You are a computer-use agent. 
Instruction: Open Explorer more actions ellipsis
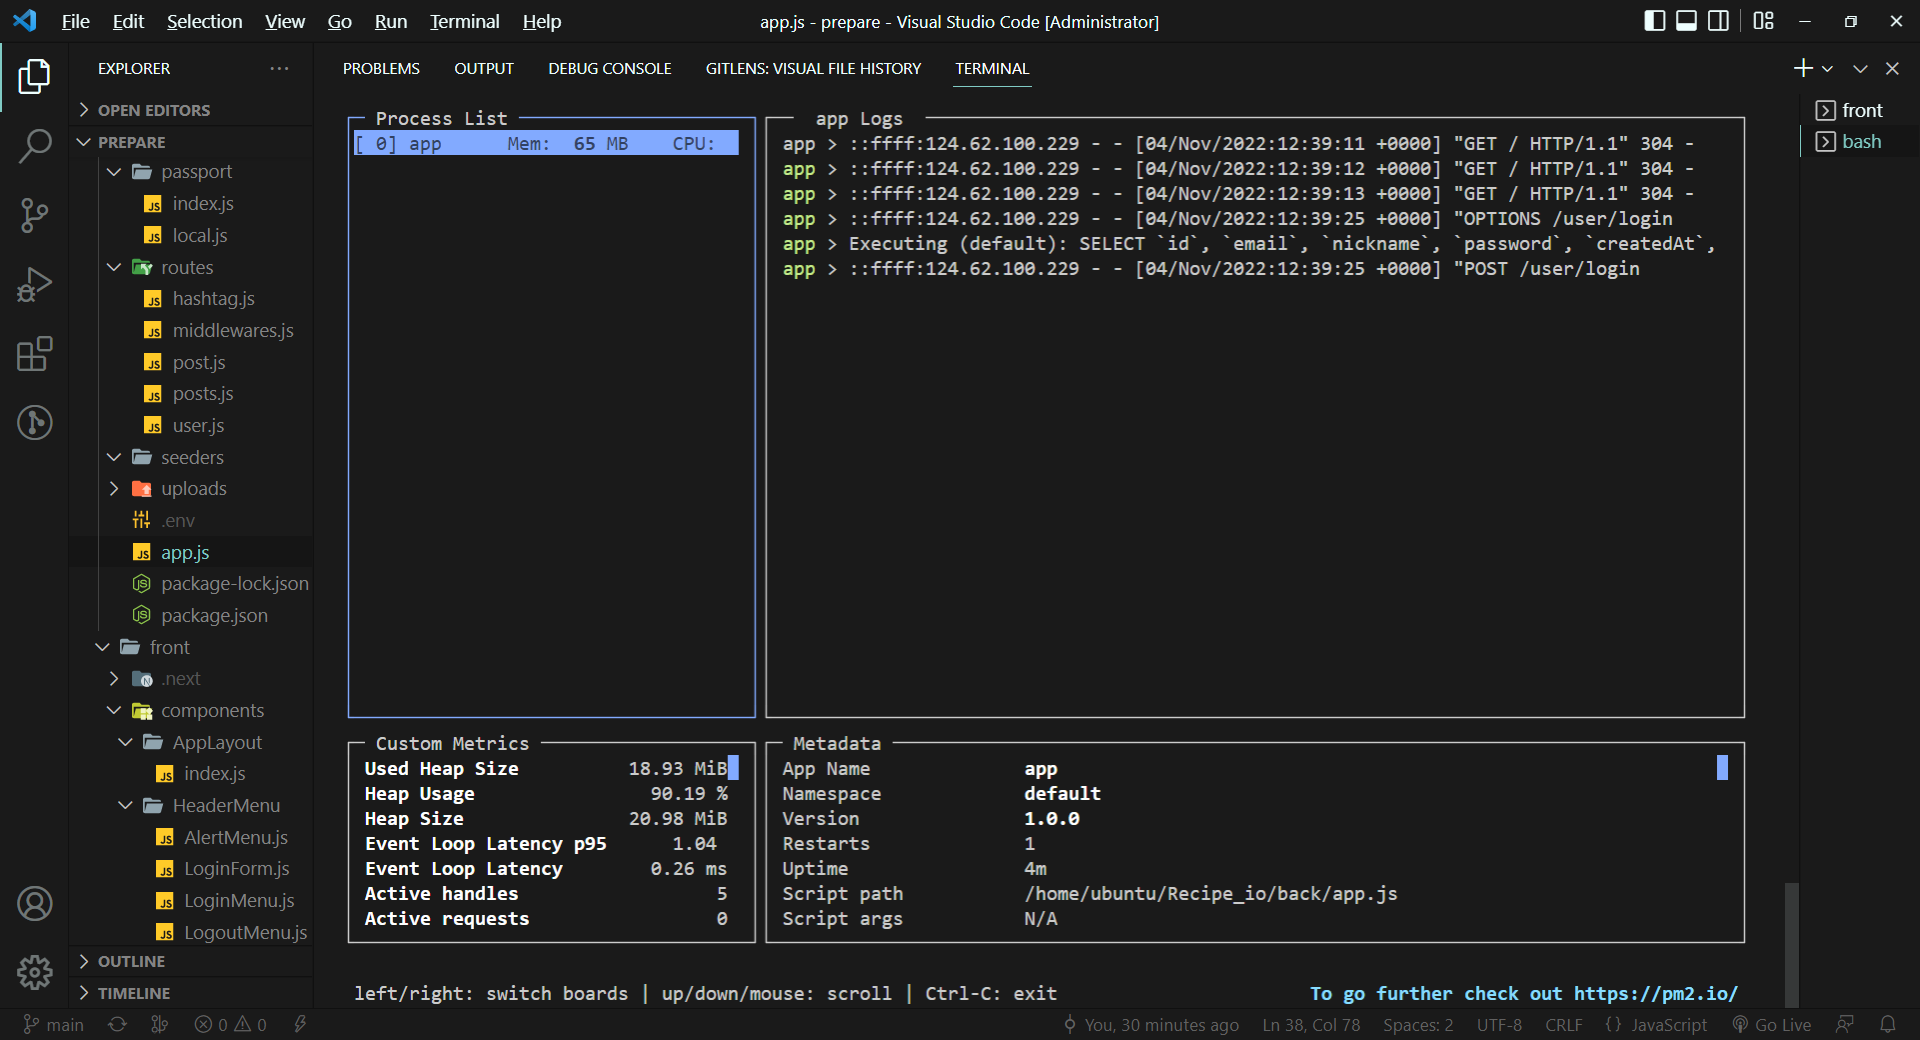[x=279, y=68]
